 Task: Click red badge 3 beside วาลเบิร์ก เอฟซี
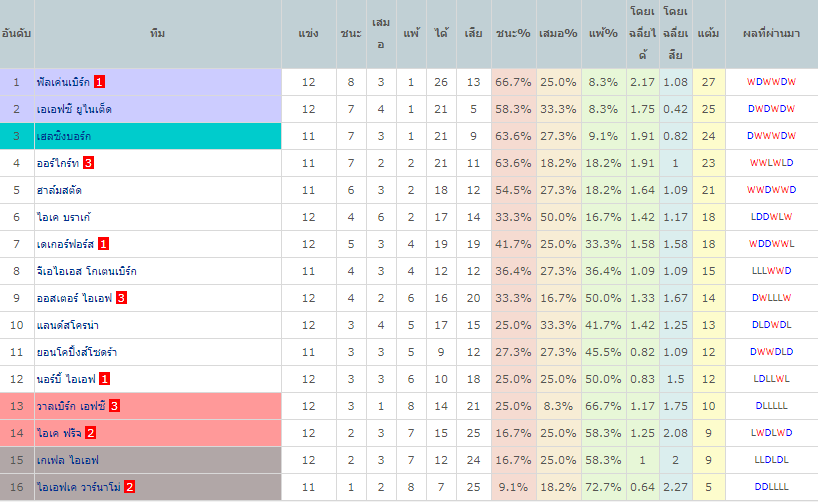coord(115,406)
